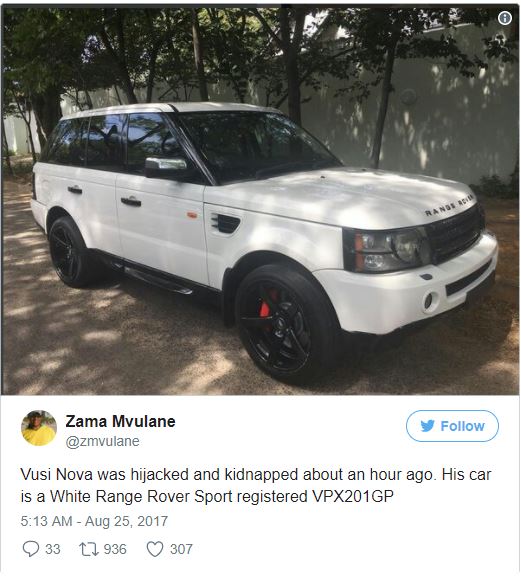This screenshot has height=578, width=521.
Task: Click the 33 replies count
Action: (x=53, y=549)
